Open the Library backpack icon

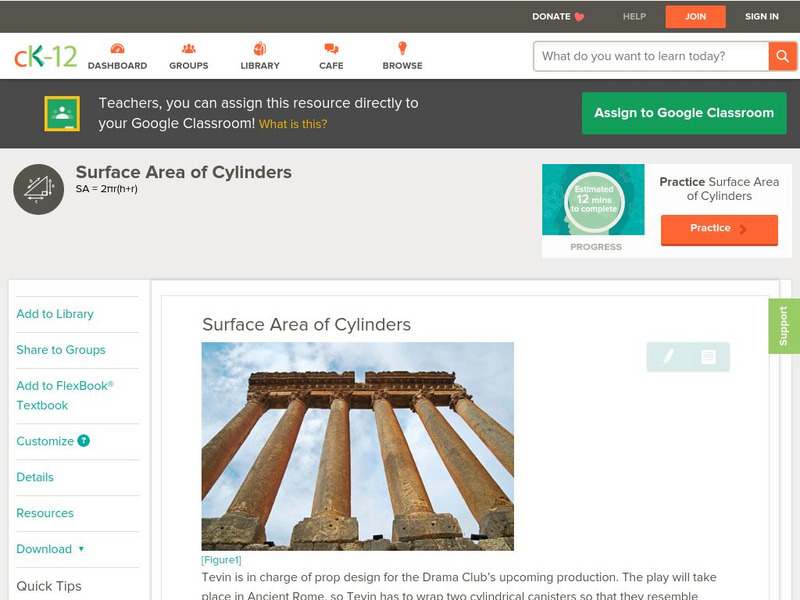click(260, 49)
